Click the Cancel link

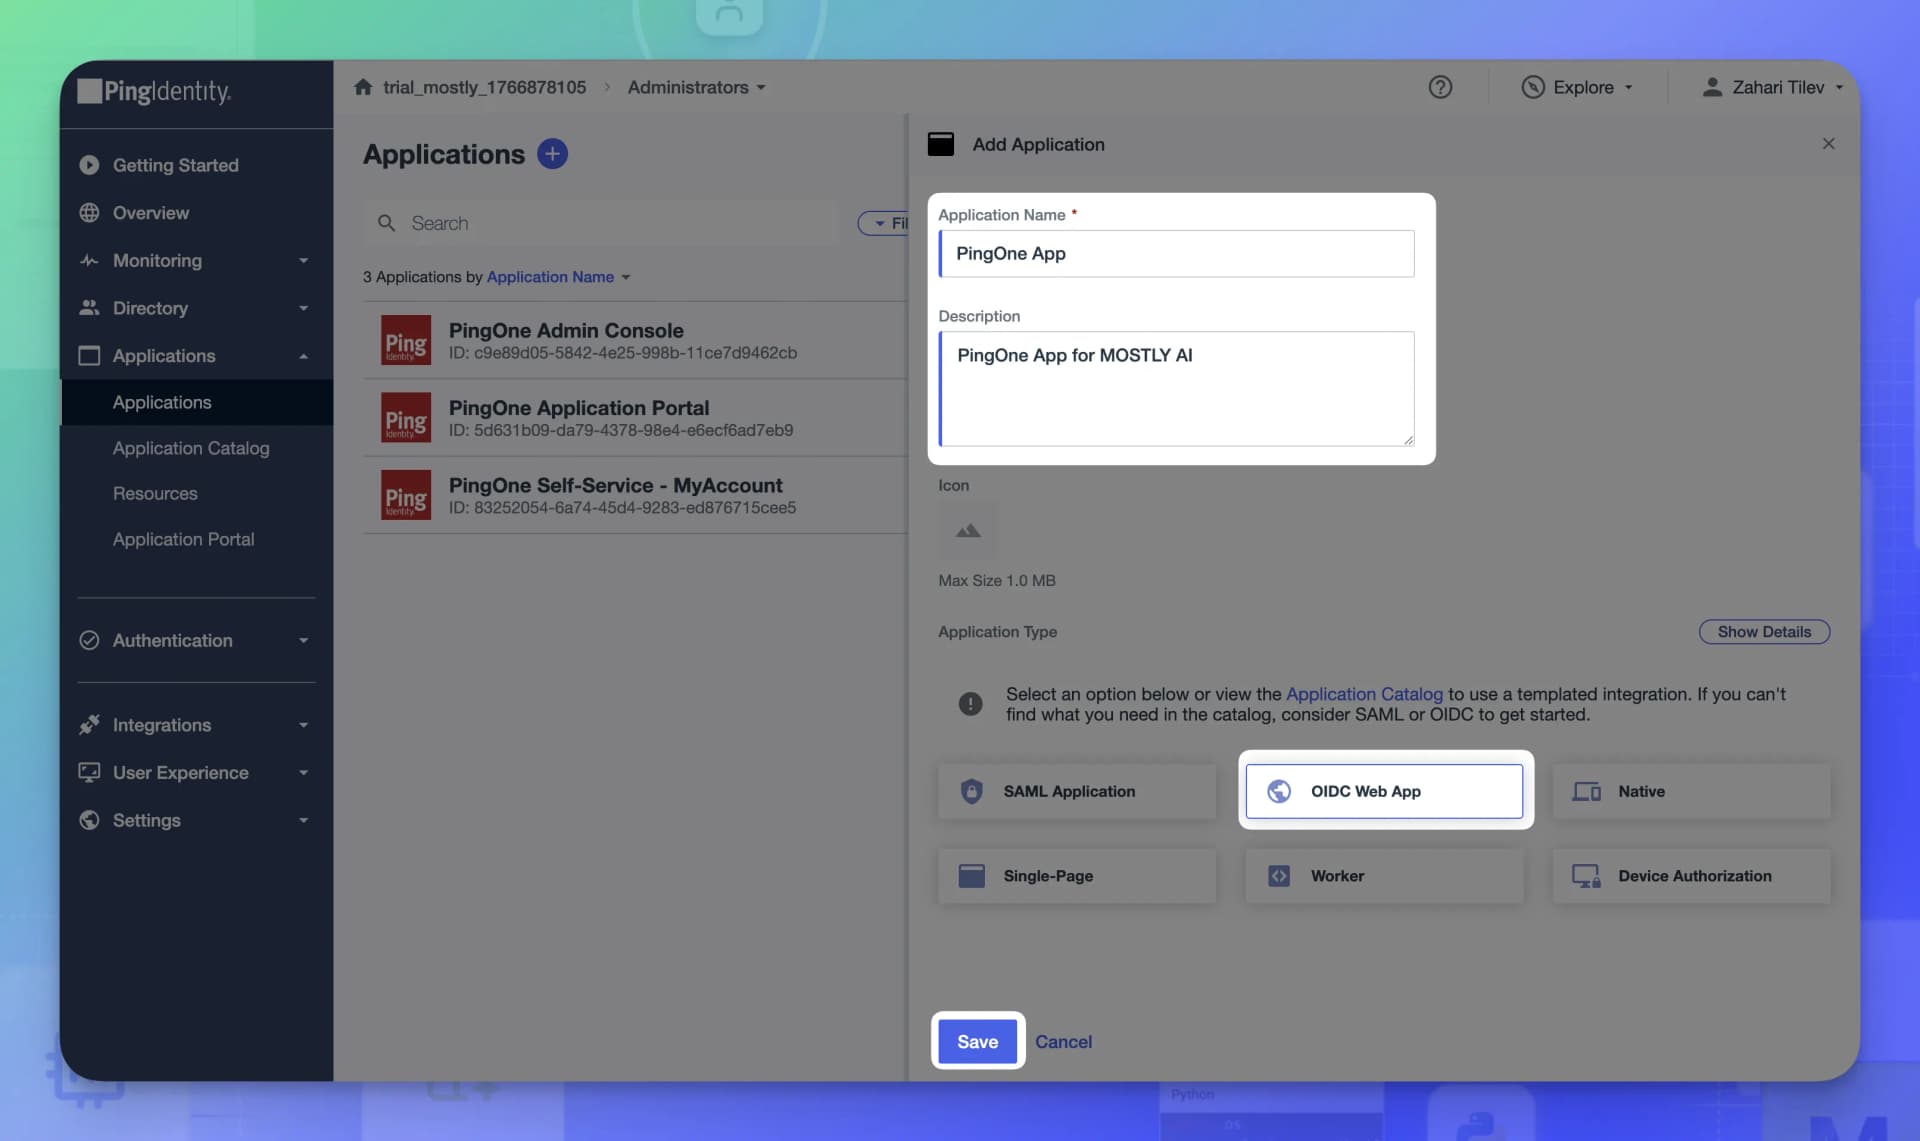click(x=1063, y=1041)
